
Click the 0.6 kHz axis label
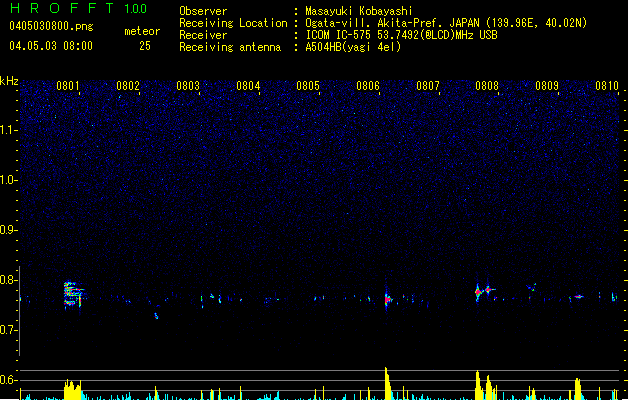click(x=9, y=380)
